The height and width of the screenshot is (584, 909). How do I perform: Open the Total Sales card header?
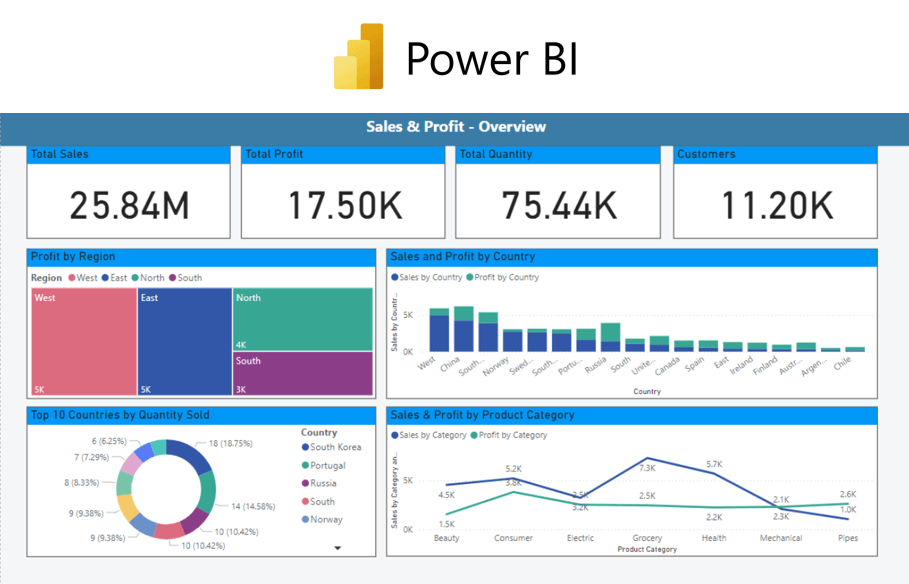pyautogui.click(x=132, y=155)
